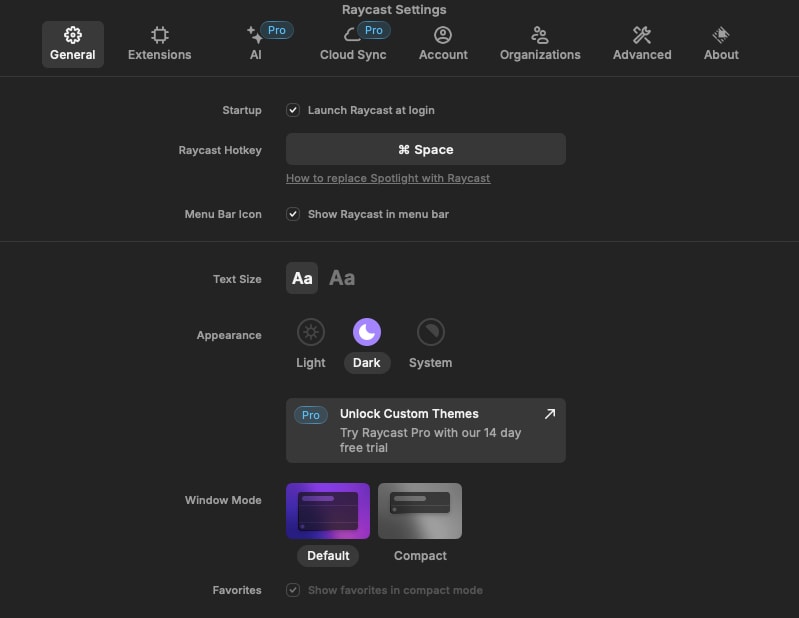
Task: Toggle Launch Raycast at login checkbox
Action: point(293,110)
